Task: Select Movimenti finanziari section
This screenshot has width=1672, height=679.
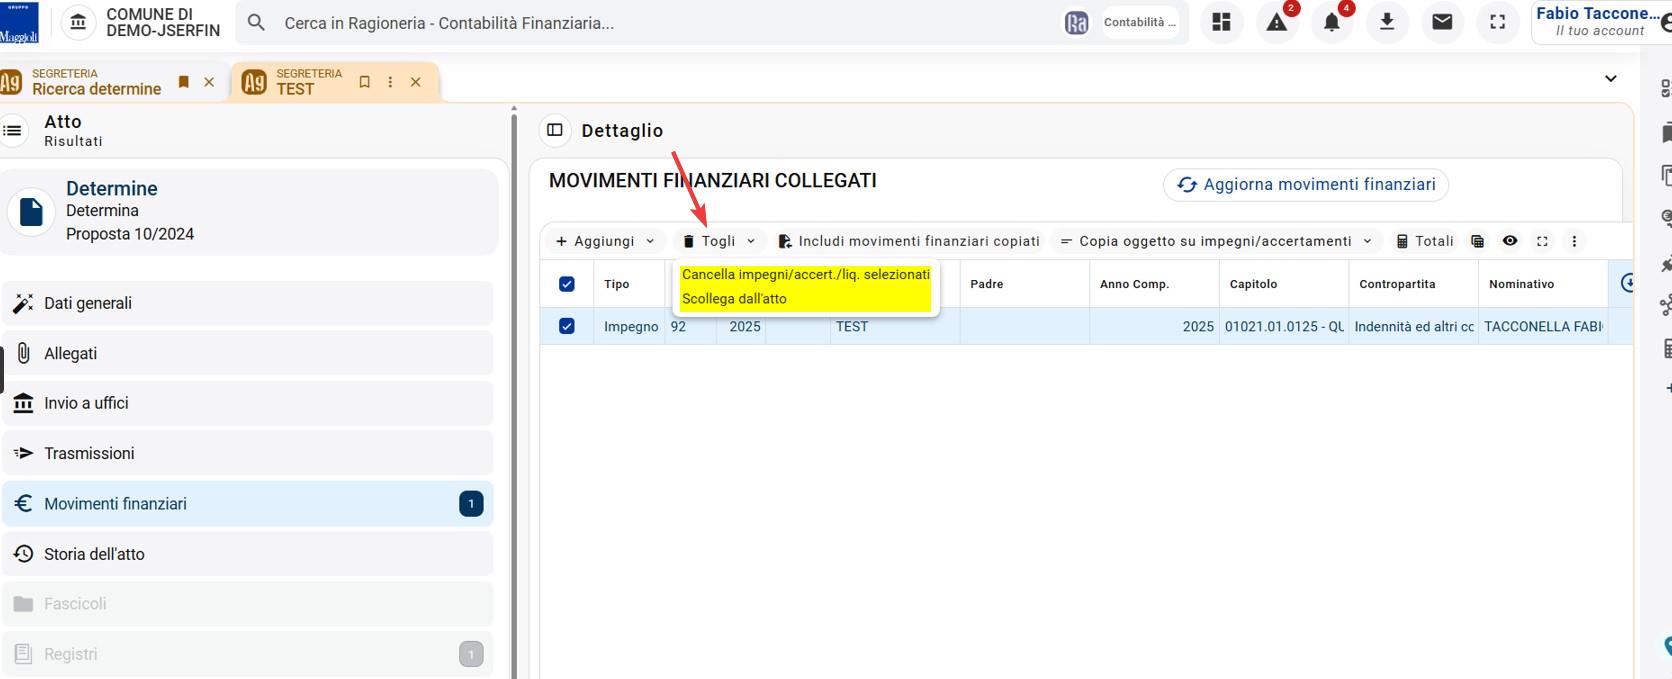Action: 248,503
